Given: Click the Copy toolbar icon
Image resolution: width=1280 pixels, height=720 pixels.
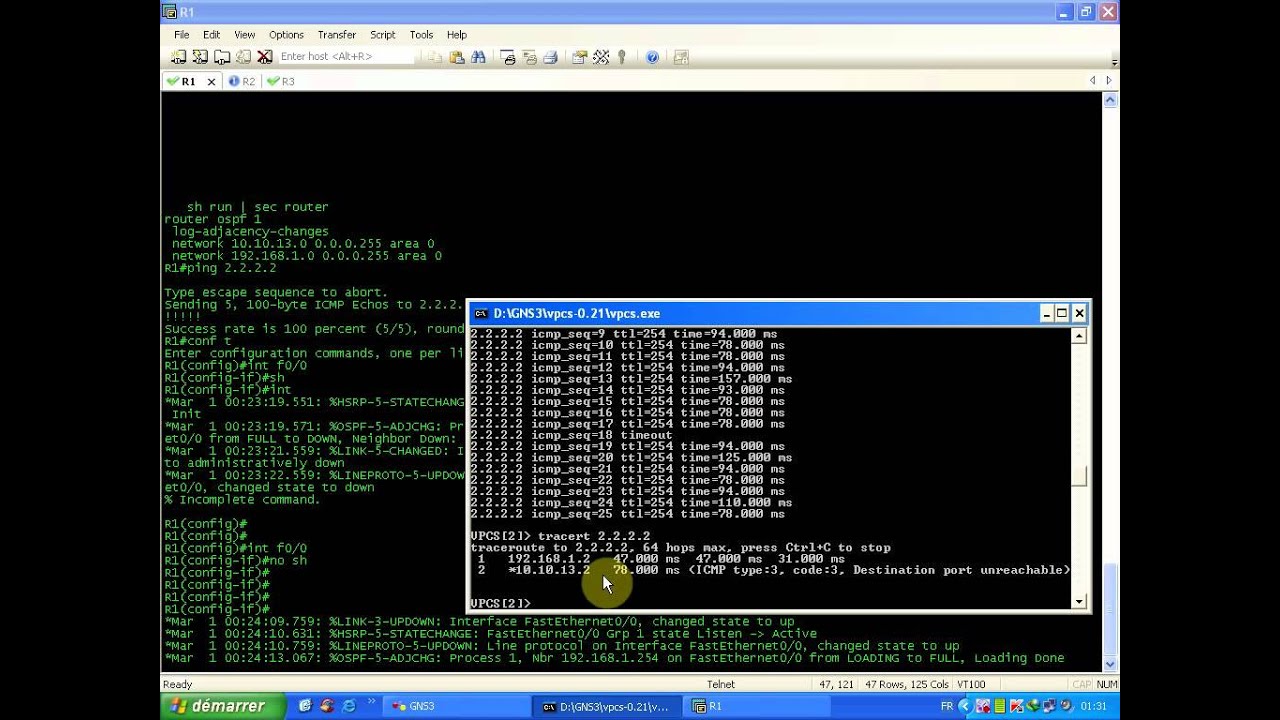Looking at the screenshot, I should point(435,57).
